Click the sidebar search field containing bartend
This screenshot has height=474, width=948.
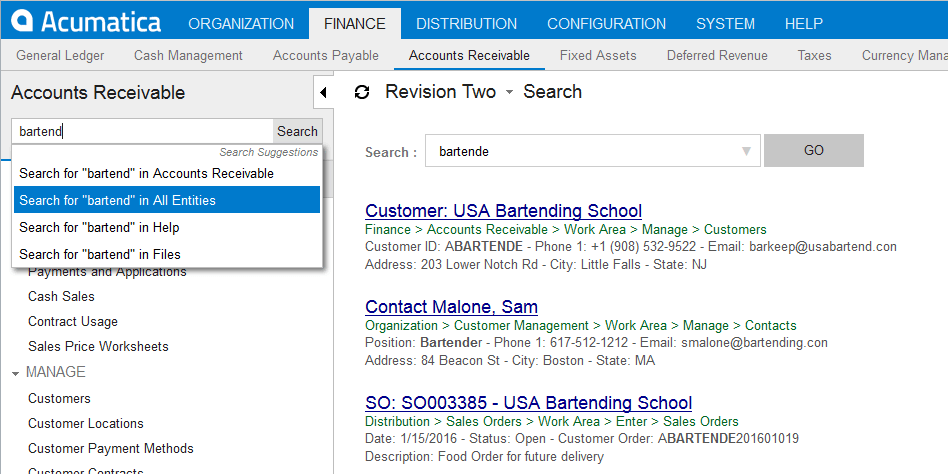[143, 131]
